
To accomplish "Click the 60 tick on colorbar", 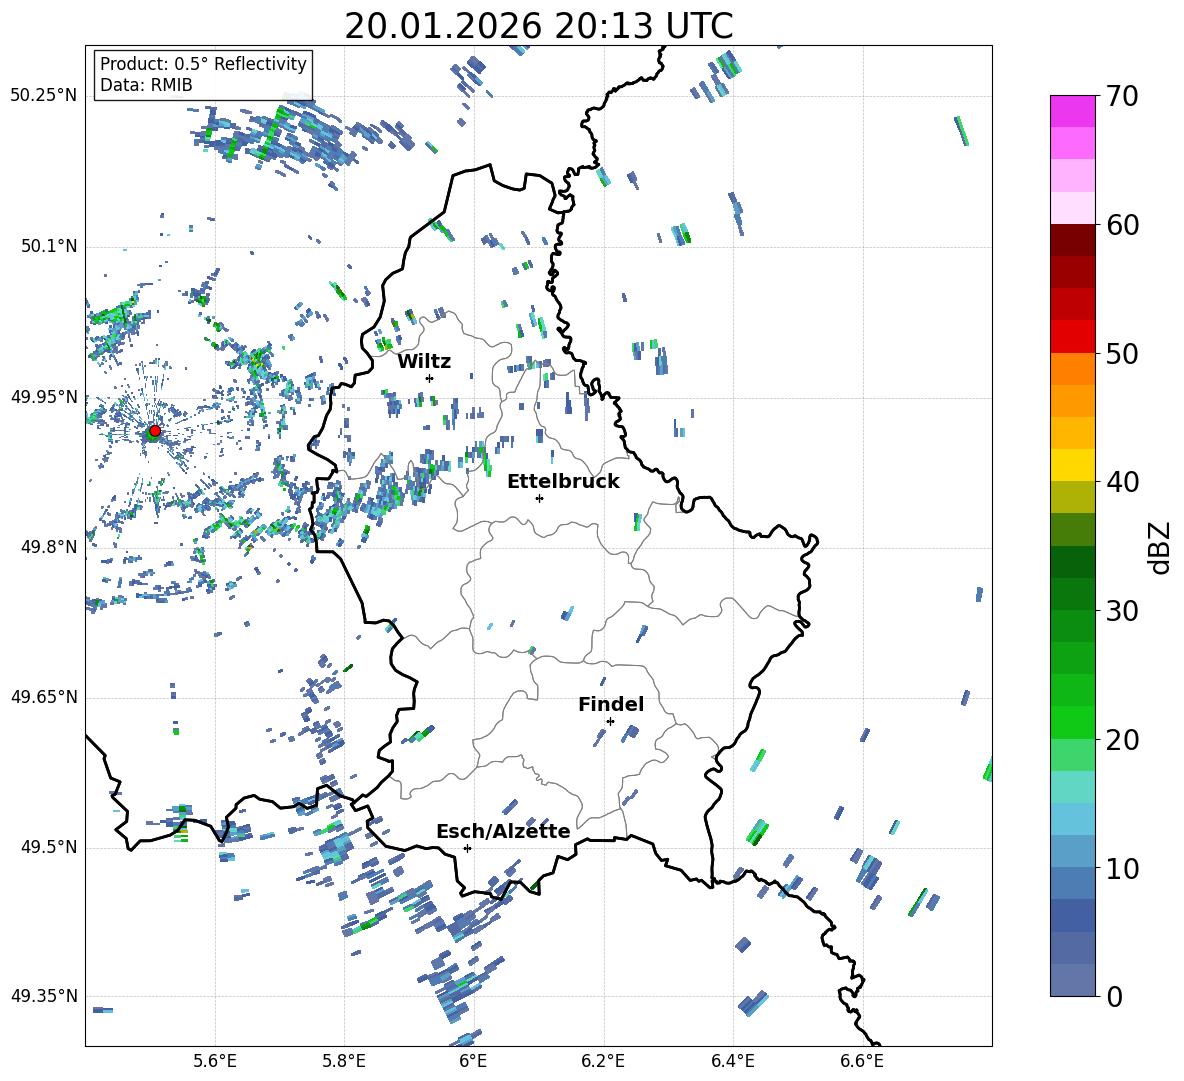I will (x=1121, y=225).
